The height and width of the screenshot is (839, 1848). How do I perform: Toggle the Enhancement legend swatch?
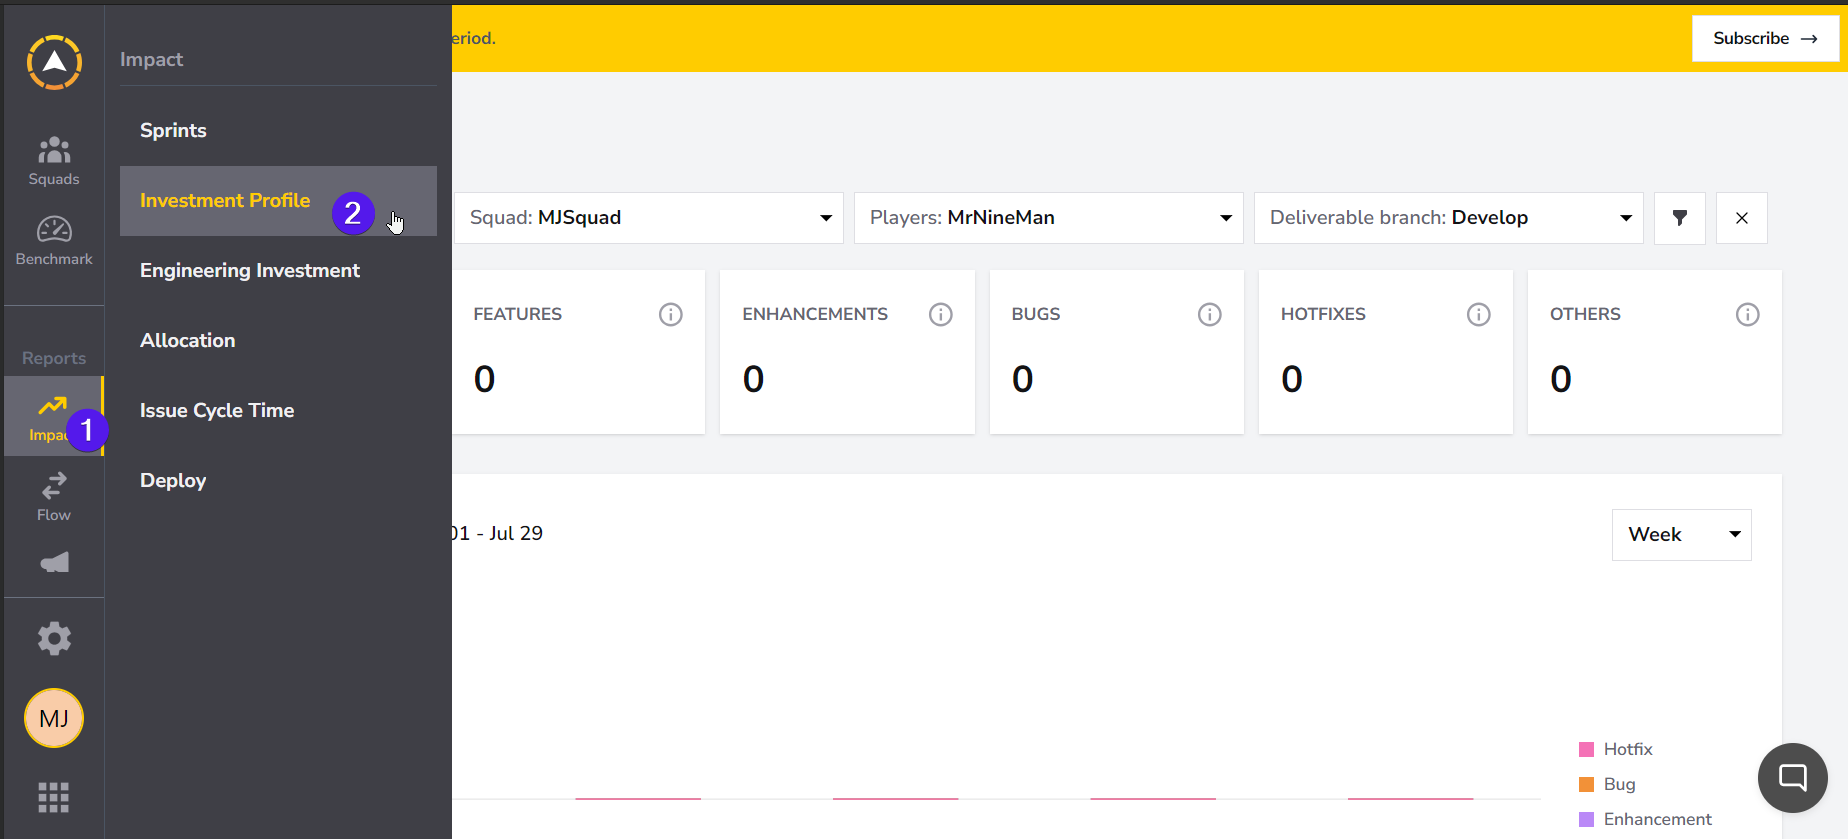coord(1586,819)
